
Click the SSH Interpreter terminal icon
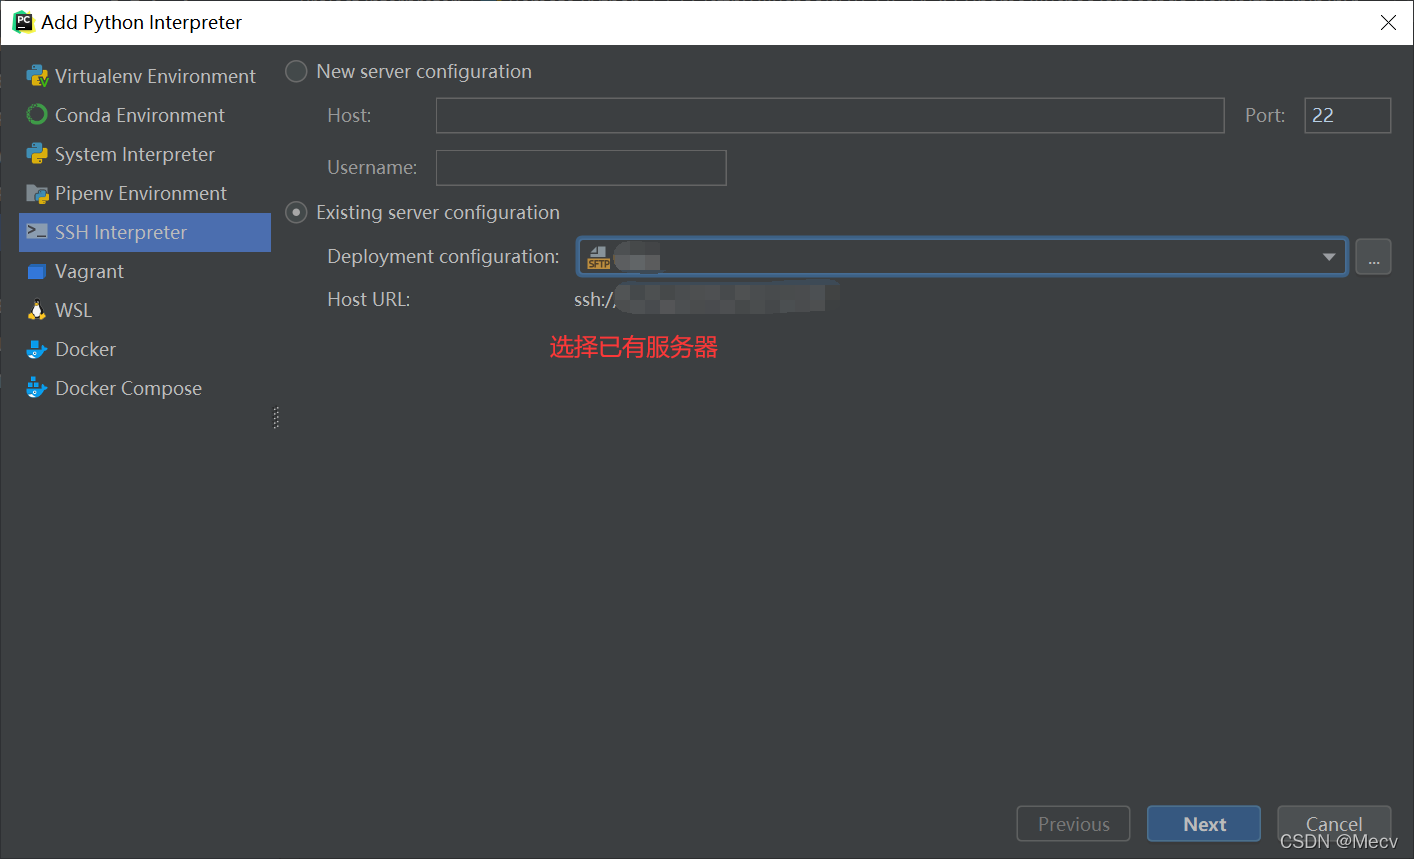tap(37, 232)
